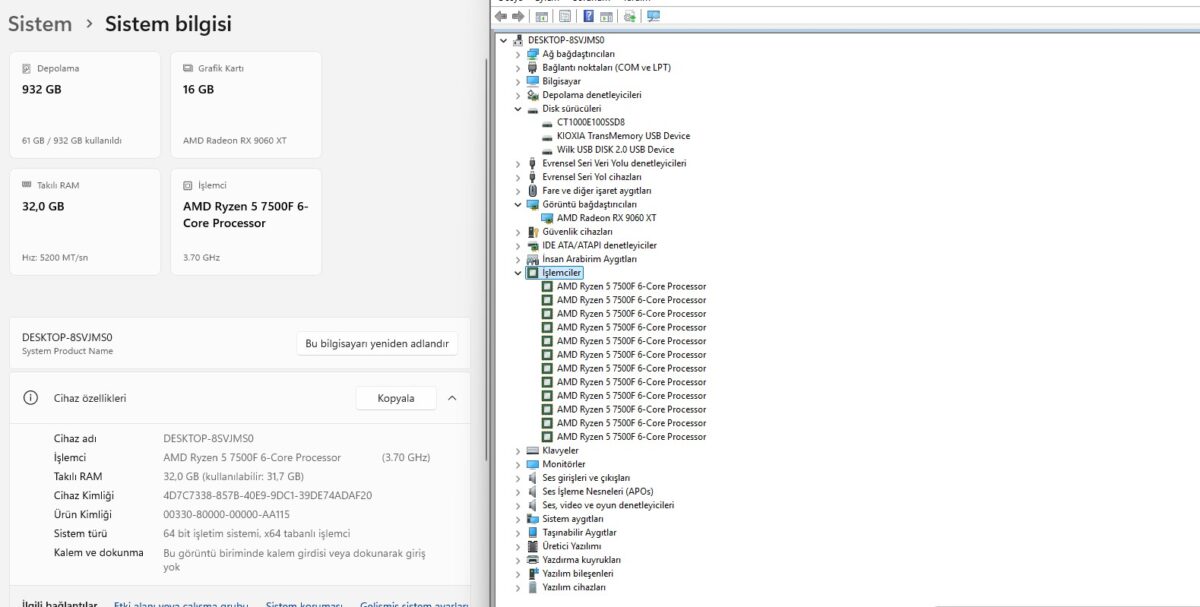This screenshot has height=607, width=1200.
Task: Expand the Yazılım bileşenleri node
Action: [x=518, y=573]
